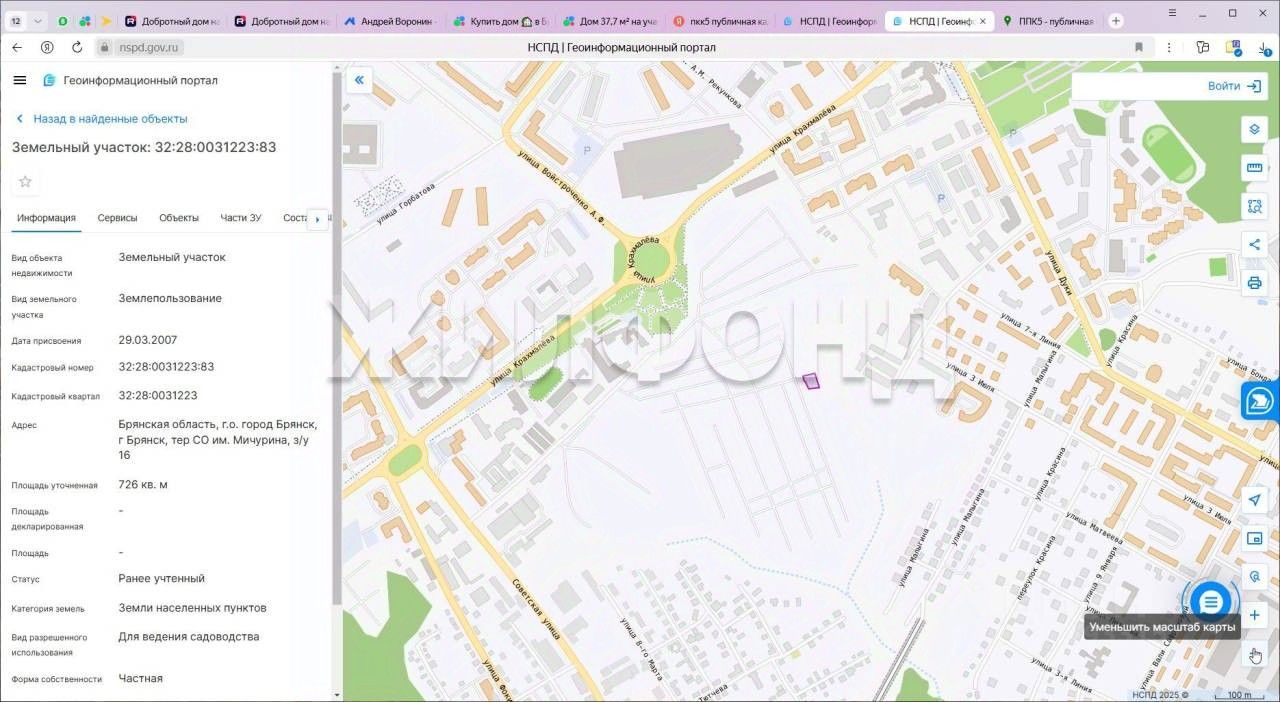
Task: Click the share map icon
Action: pyautogui.click(x=1254, y=245)
